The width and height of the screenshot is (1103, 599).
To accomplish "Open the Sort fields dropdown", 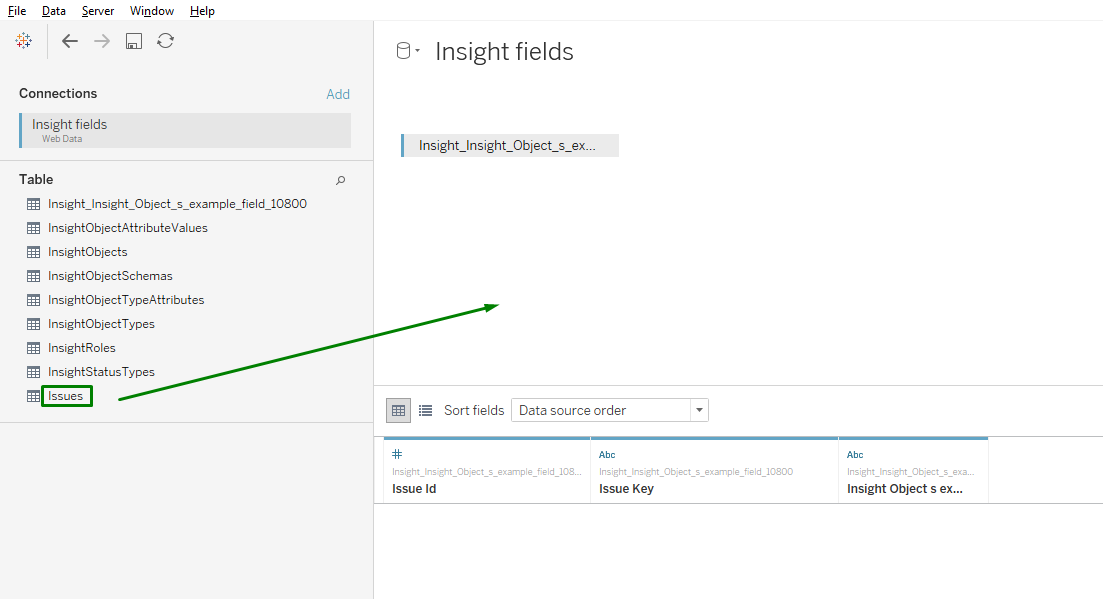I will [x=609, y=410].
